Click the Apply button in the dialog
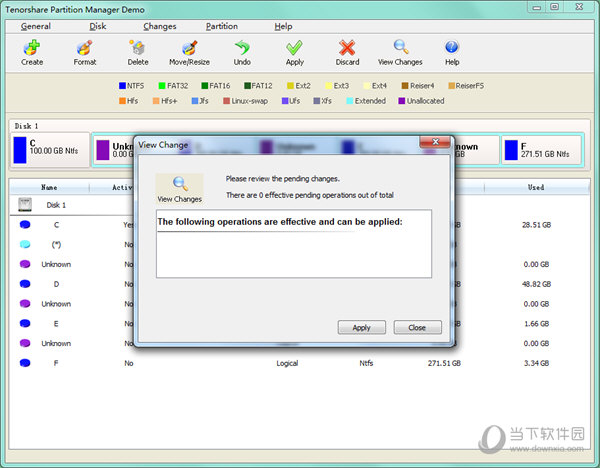600x468 pixels. [362, 328]
